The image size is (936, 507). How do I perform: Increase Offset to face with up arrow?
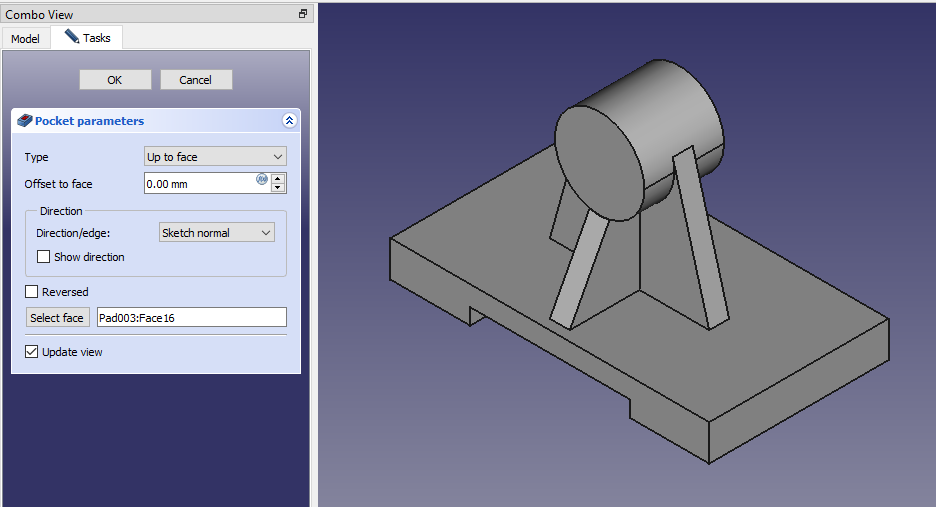[279, 178]
